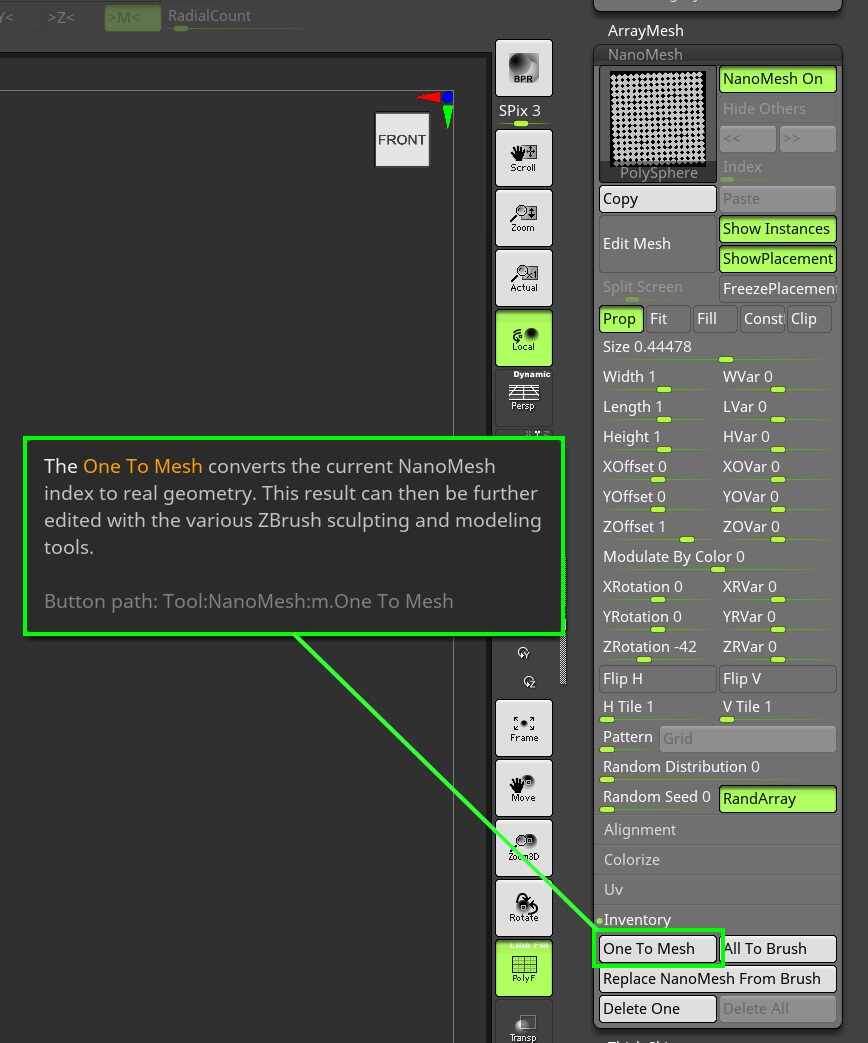Click the XOVar variation slider

pos(778,469)
